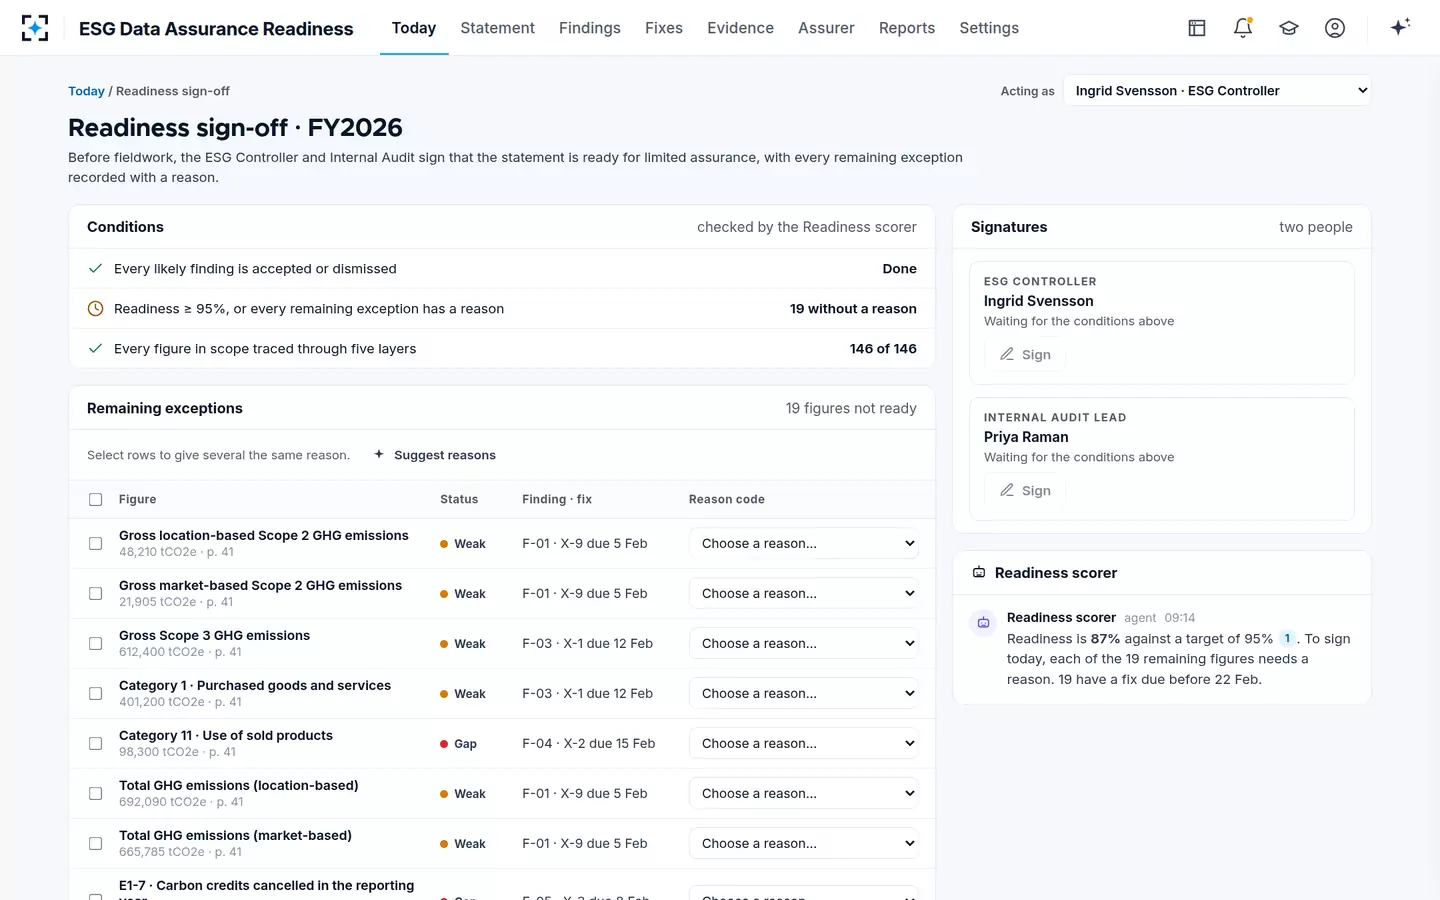Open the Acting as role dropdown
The width and height of the screenshot is (1440, 900).
click(1217, 91)
